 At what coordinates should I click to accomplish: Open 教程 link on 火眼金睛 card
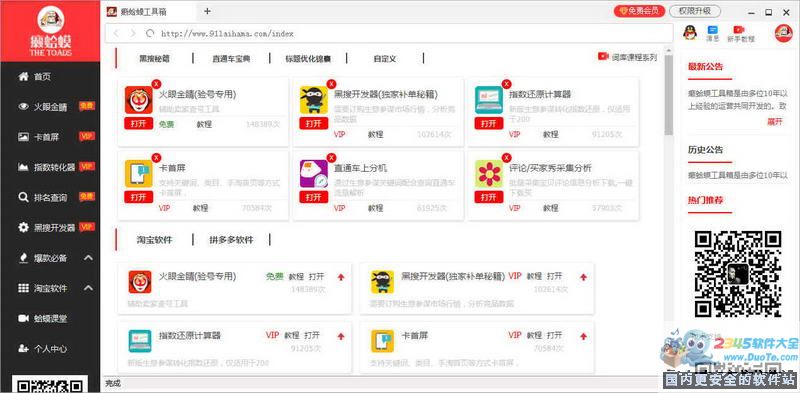pos(204,124)
